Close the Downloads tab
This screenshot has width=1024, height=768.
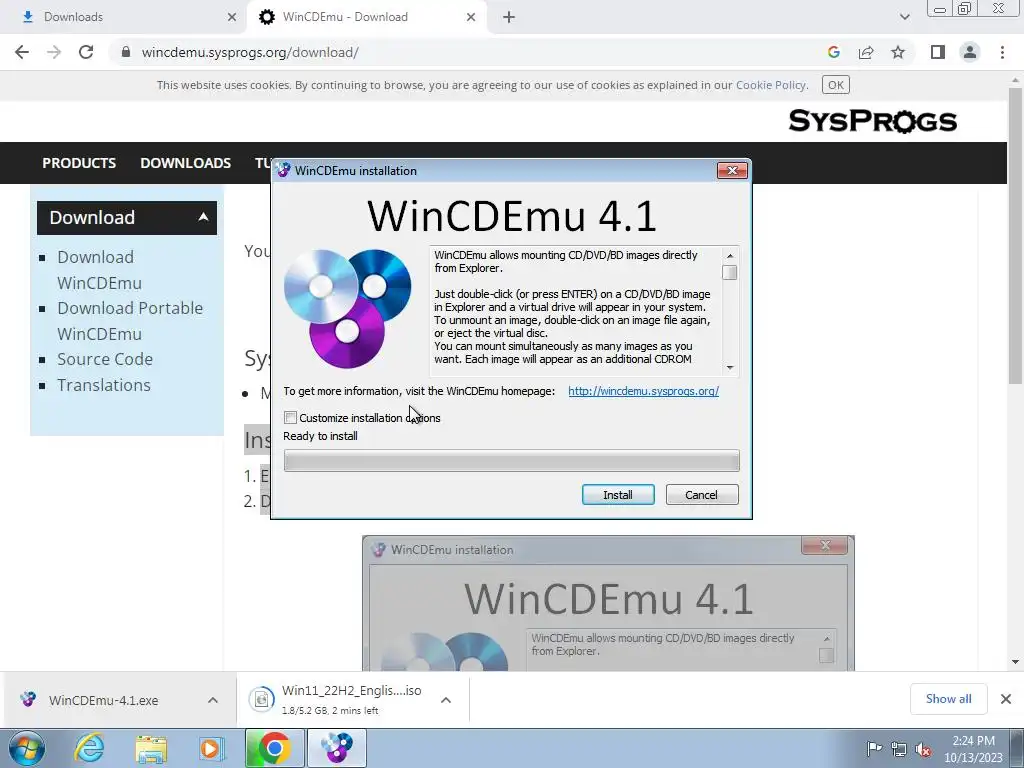[232, 17]
